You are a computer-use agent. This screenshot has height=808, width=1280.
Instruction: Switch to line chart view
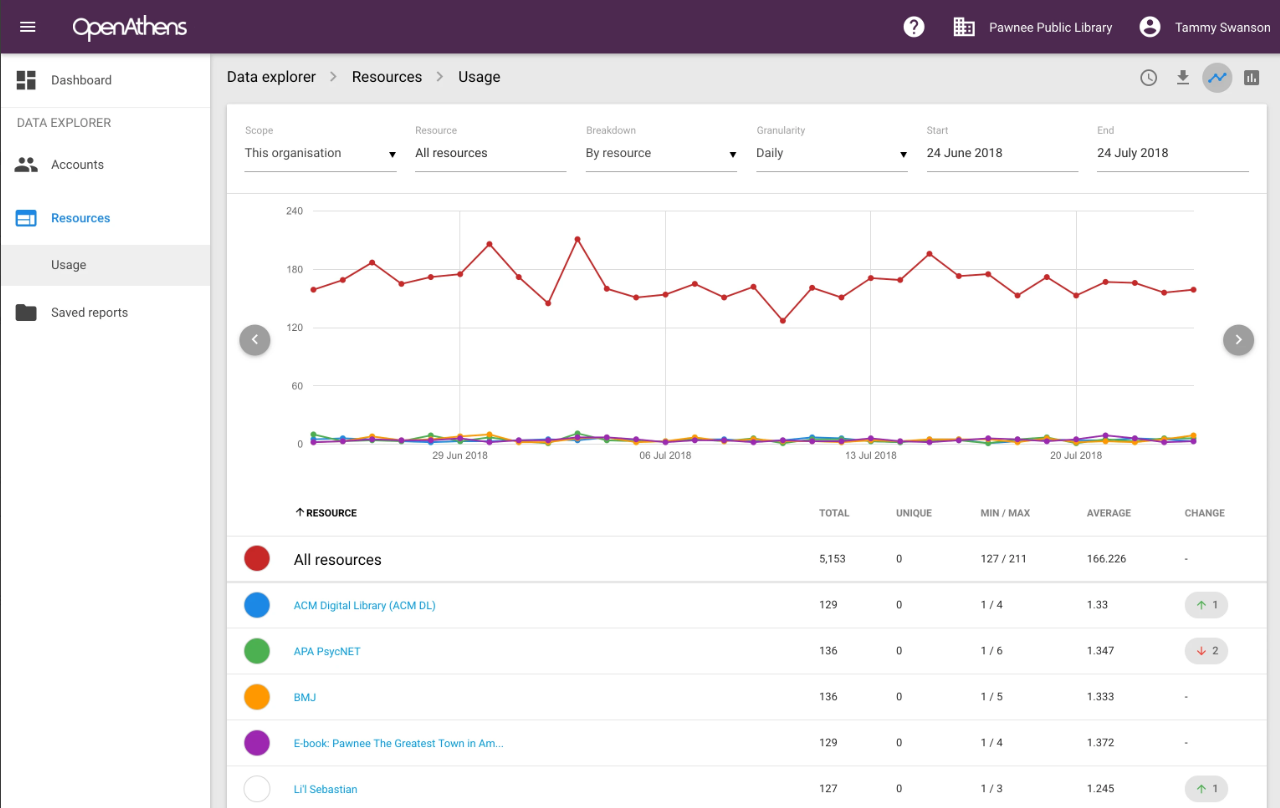[1217, 78]
